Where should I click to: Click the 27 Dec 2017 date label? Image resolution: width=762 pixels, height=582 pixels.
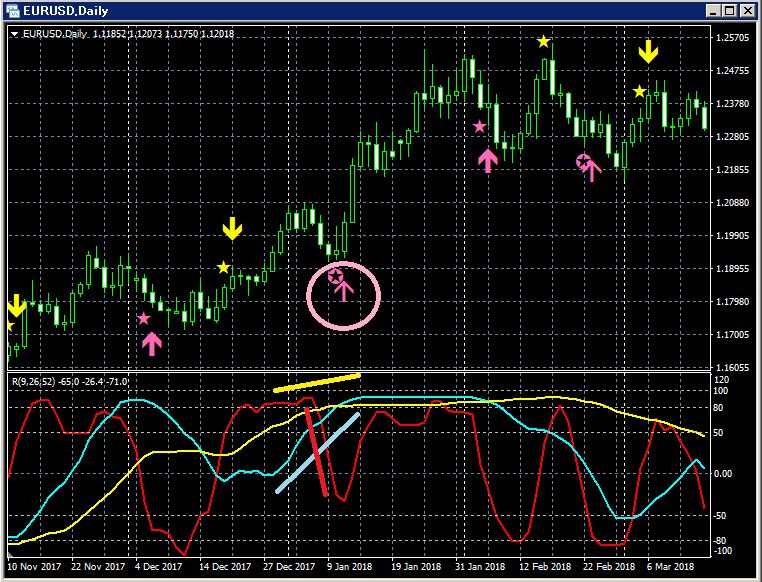point(289,567)
